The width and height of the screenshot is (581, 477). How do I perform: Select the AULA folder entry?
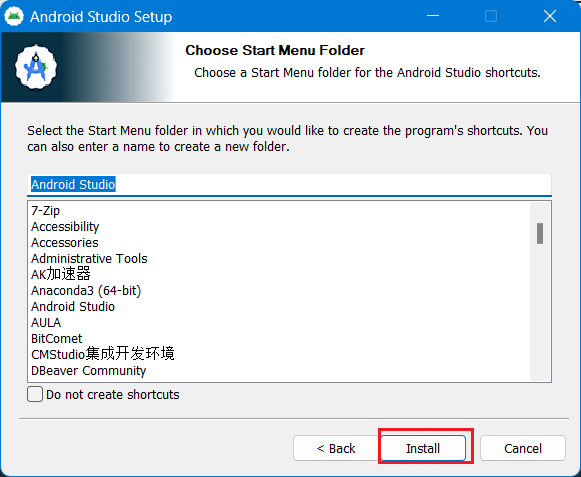pyautogui.click(x=46, y=322)
